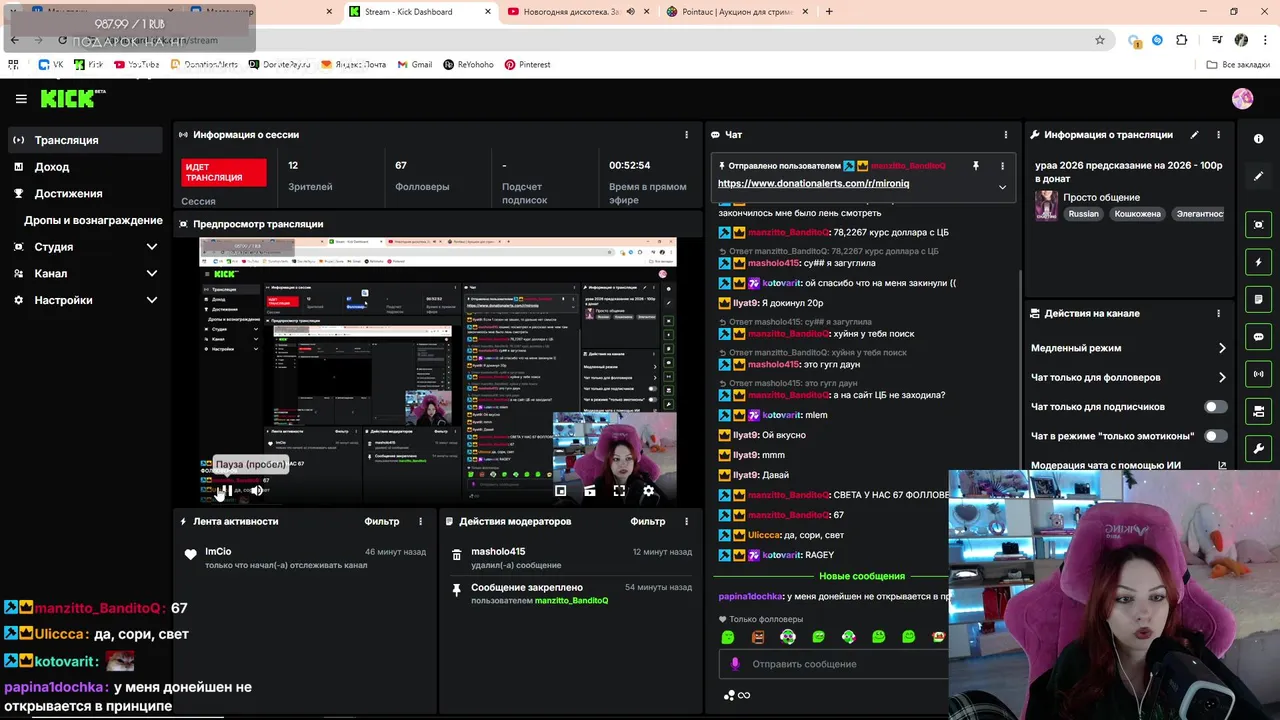Open DonationAlerts bookmark
1280x720 pixels.
point(204,64)
